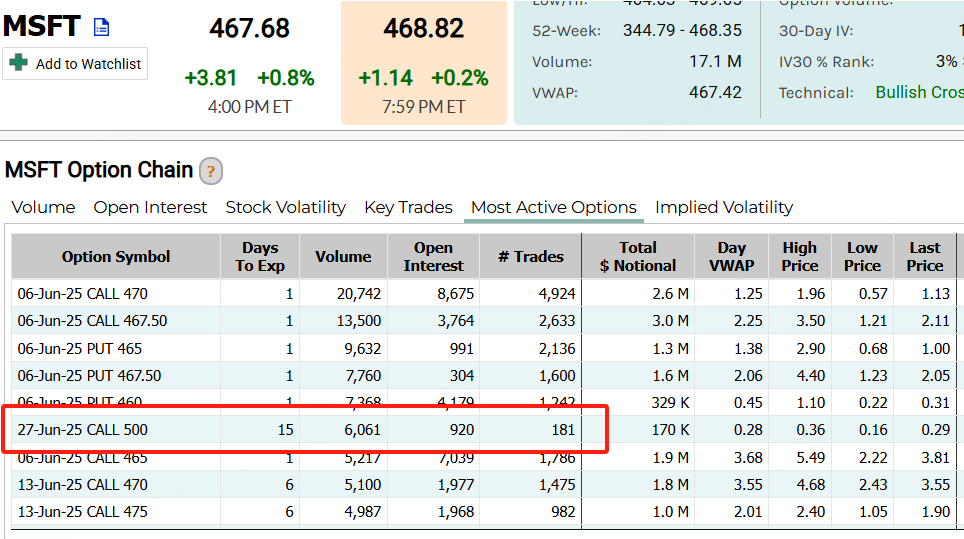
Task: Select 06-Jun-25 PUT 467.50 option
Action: coord(89,376)
